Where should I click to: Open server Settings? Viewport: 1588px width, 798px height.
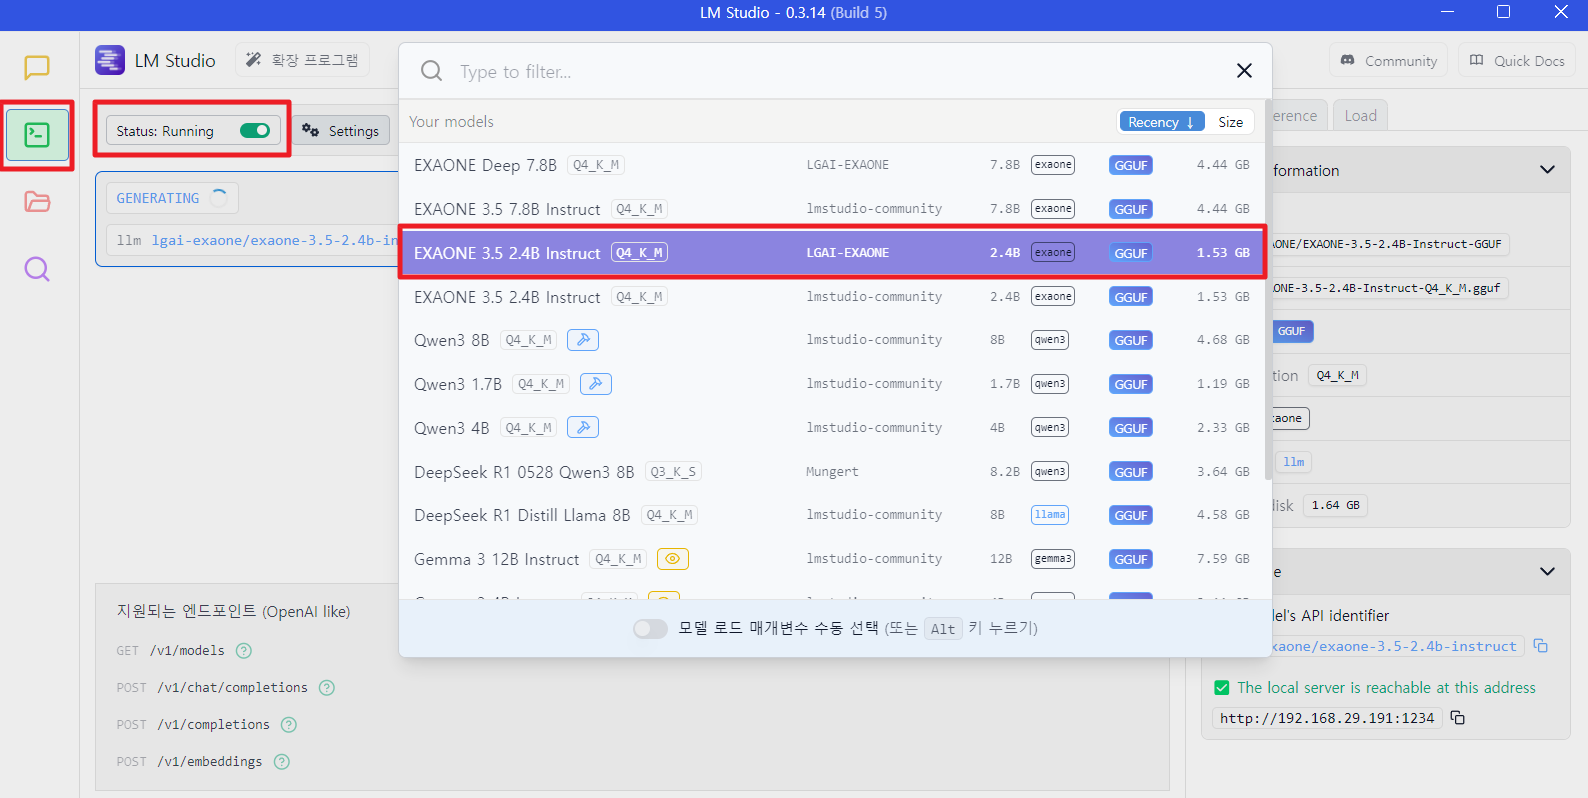pyautogui.click(x=341, y=131)
